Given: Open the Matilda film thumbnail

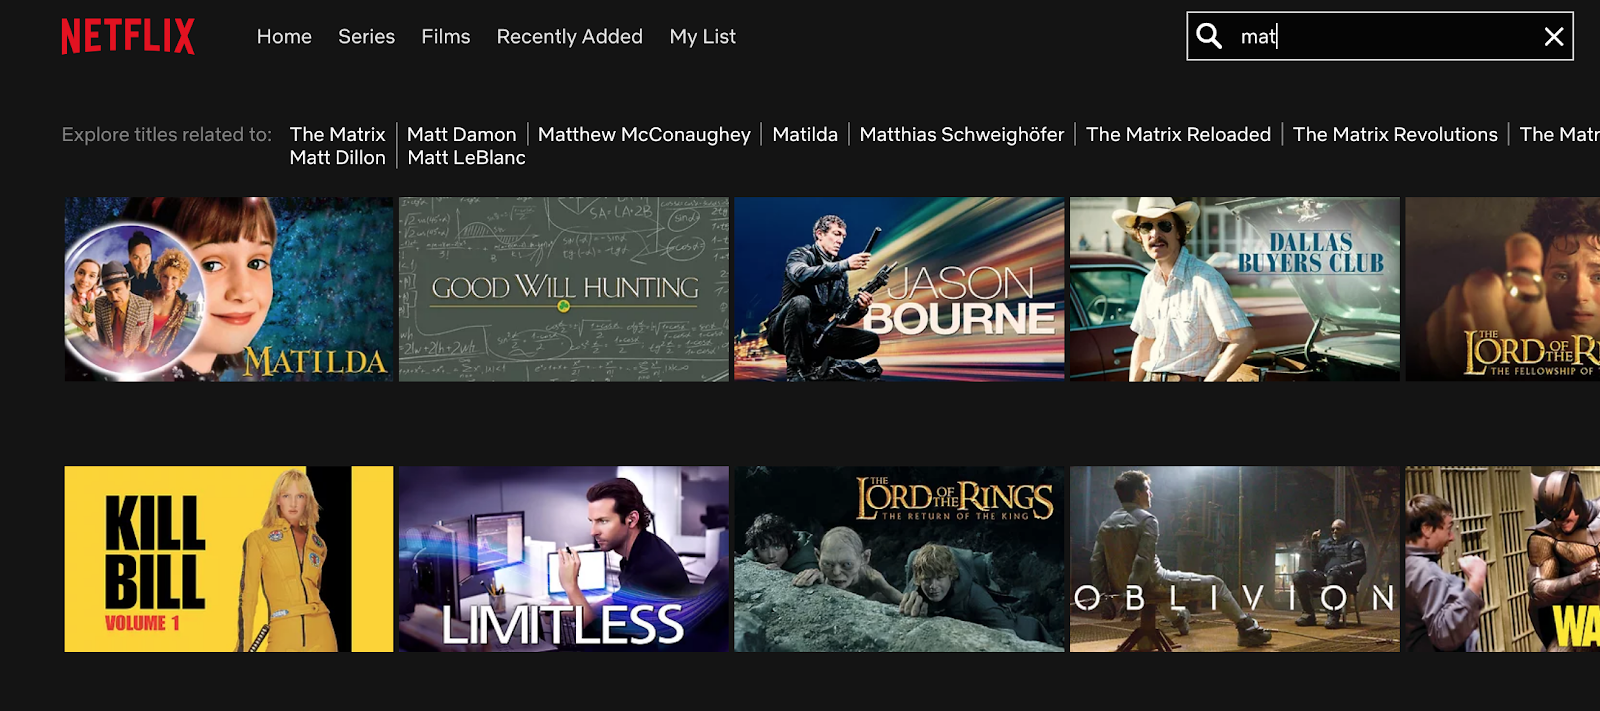Looking at the screenshot, I should pos(229,289).
